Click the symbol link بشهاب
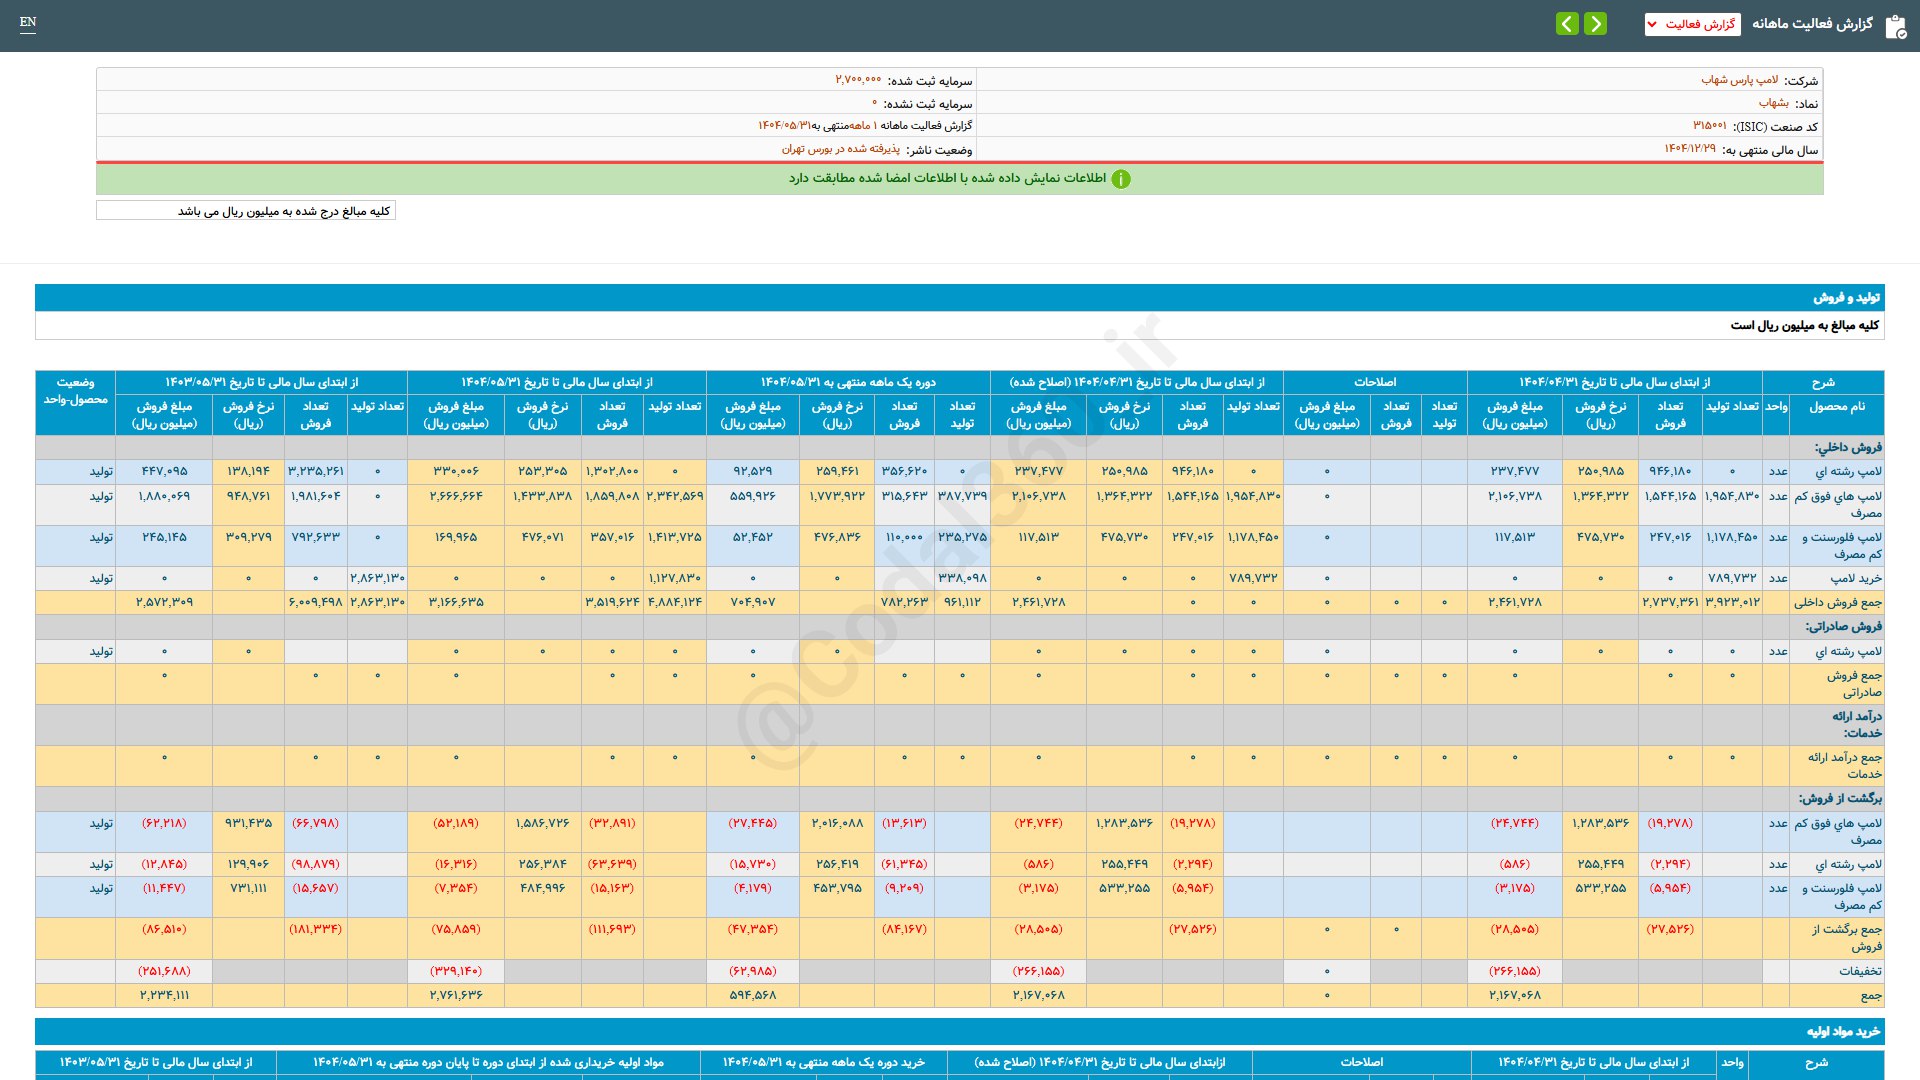Screen dimensions: 1920x1080 (x=1773, y=103)
